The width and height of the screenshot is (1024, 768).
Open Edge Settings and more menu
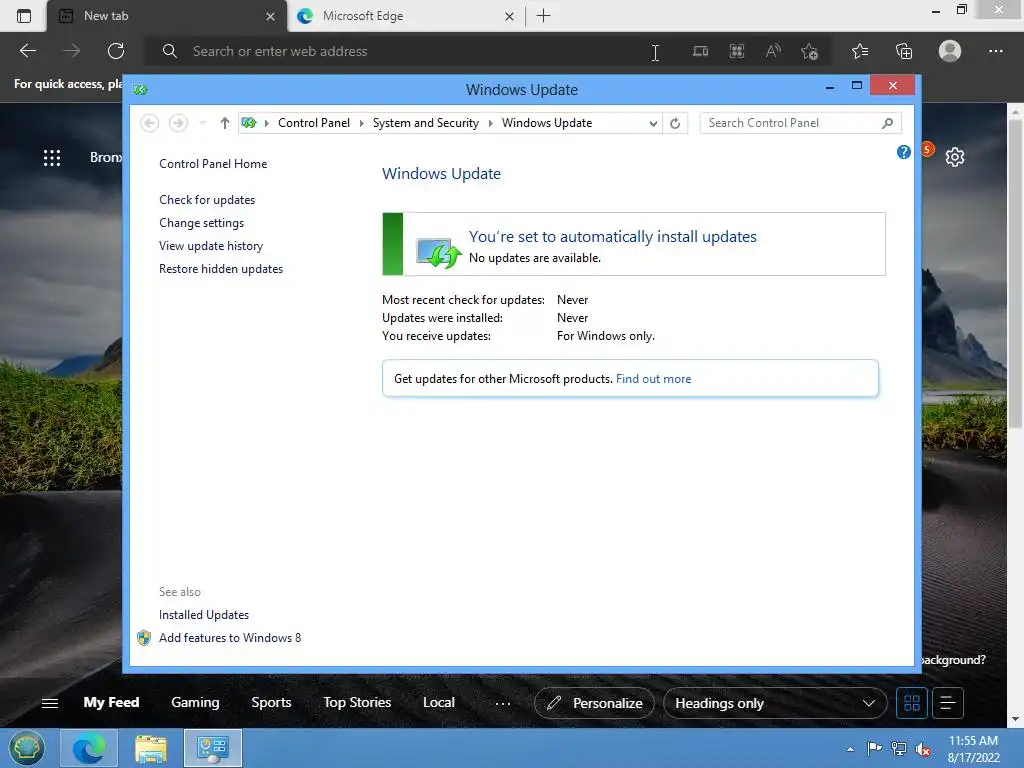(995, 51)
